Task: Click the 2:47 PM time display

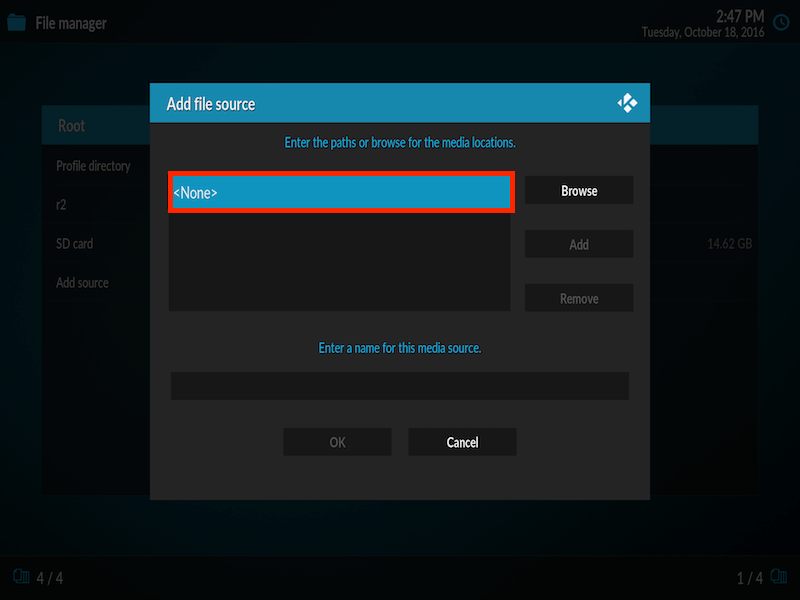Action: (740, 16)
